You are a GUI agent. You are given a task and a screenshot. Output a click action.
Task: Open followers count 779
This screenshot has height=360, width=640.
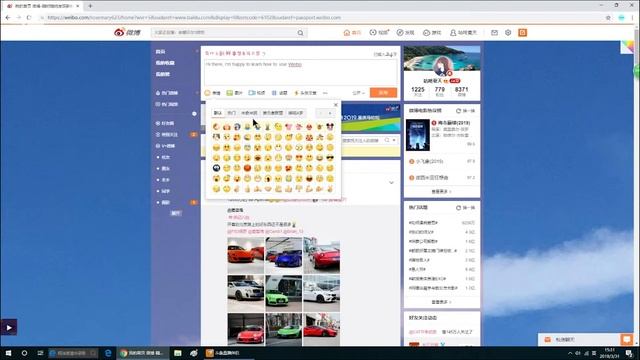(440, 91)
